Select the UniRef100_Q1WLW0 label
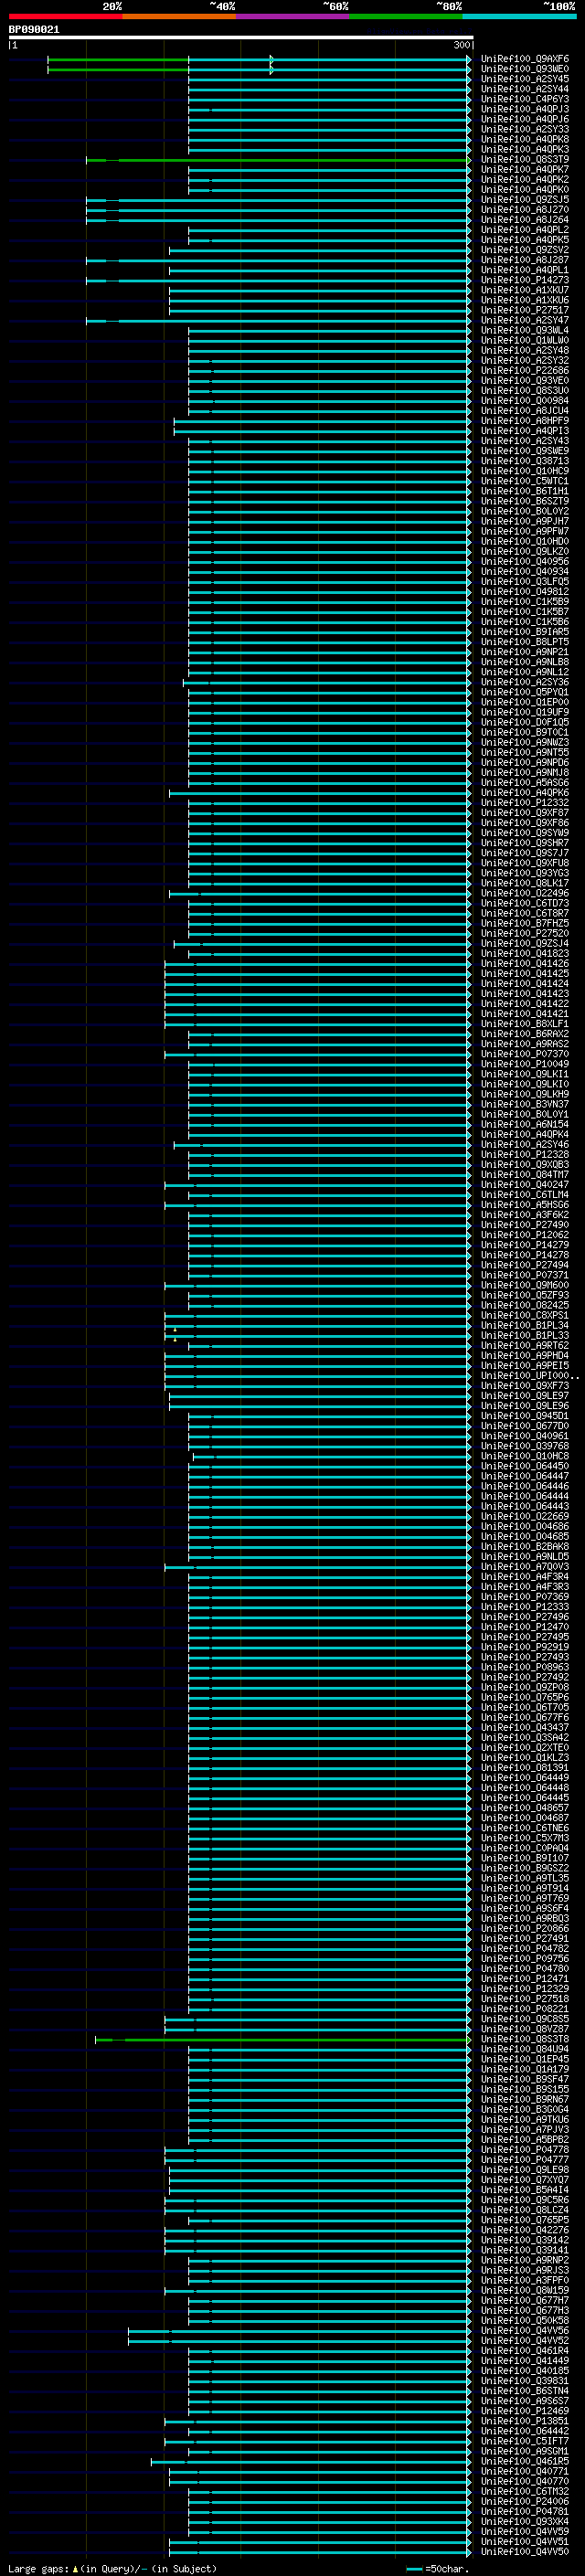 tap(524, 340)
